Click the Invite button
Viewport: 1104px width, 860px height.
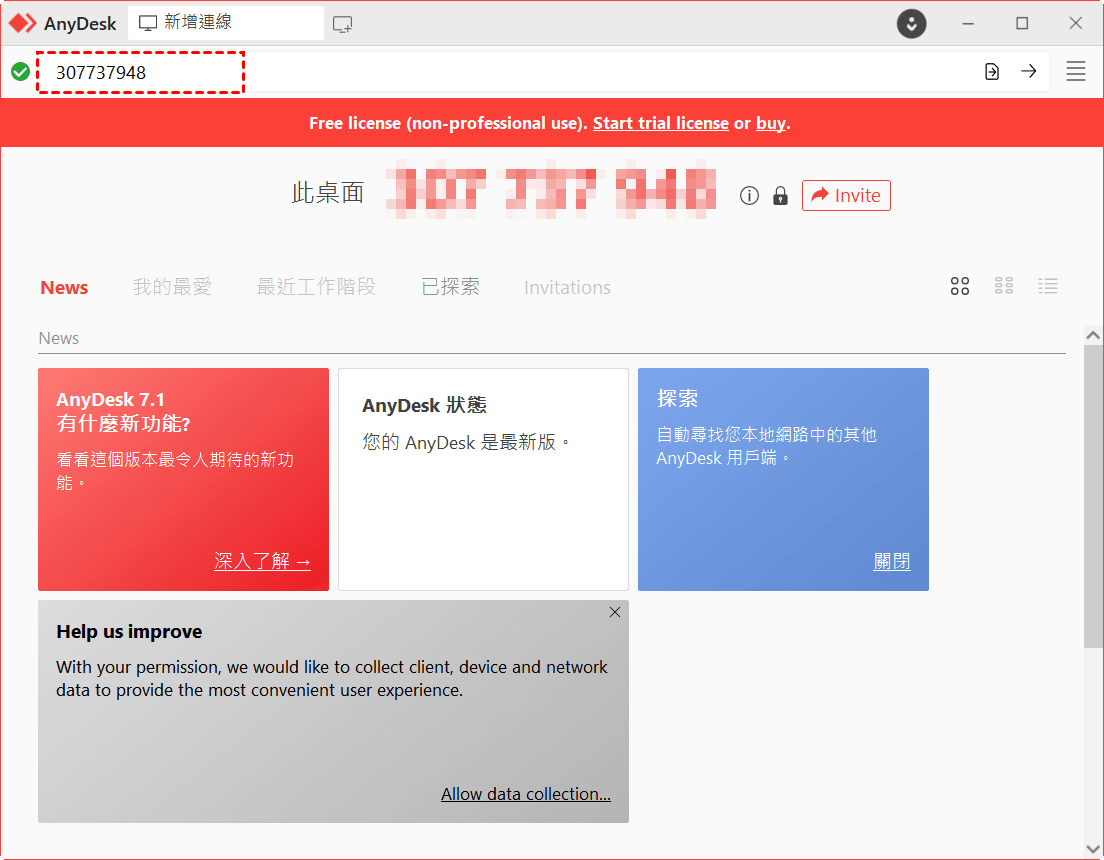coord(846,196)
